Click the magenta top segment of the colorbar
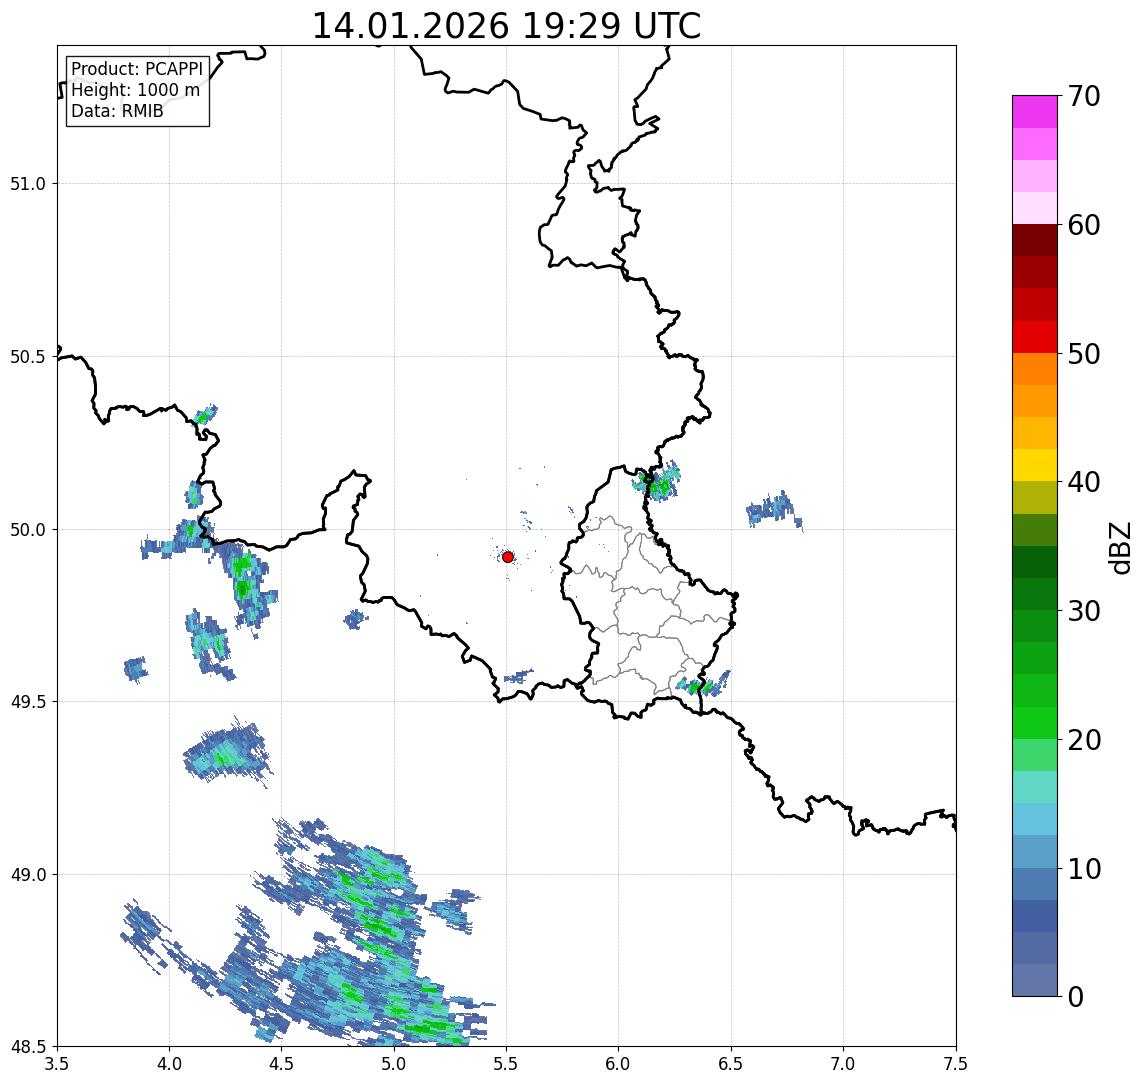This screenshot has height=1084, width=1145. pos(1035,112)
